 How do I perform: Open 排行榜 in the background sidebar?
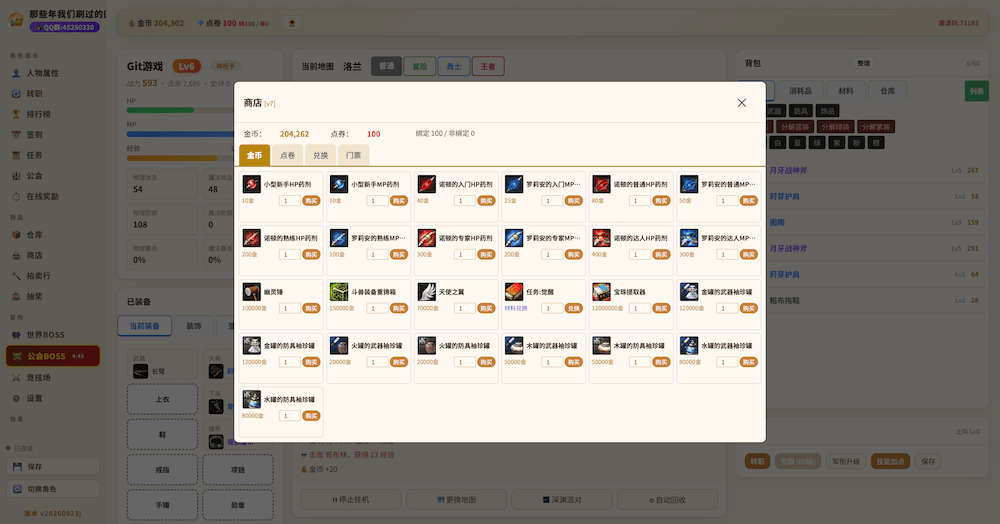point(39,114)
